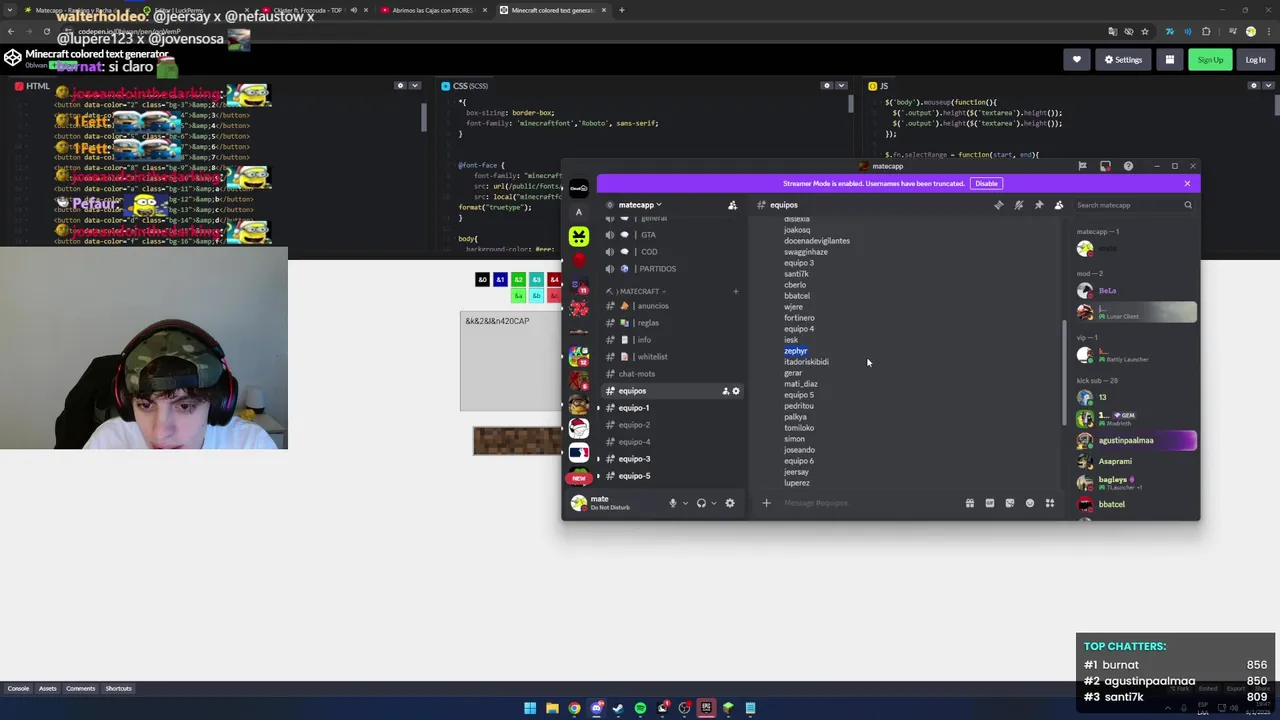Image resolution: width=1280 pixels, height=720 pixels.
Task: Click CodePen Log In button
Action: click(x=1255, y=60)
